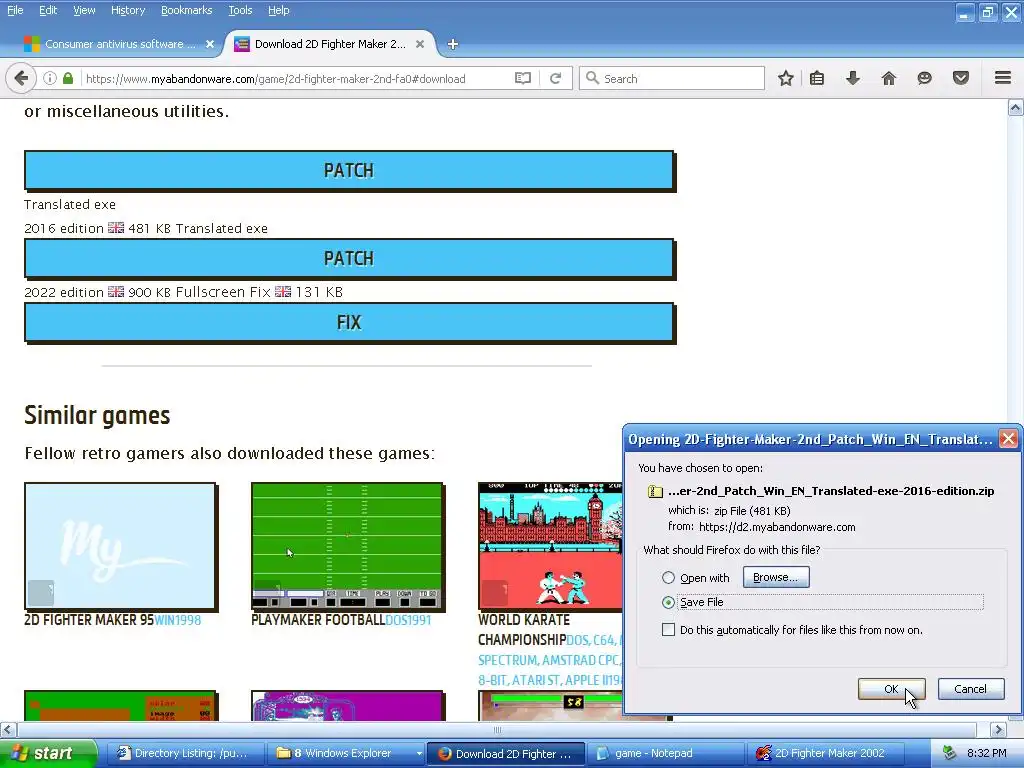
Task: Click Playmaker Football thumbnail
Action: 347,546
